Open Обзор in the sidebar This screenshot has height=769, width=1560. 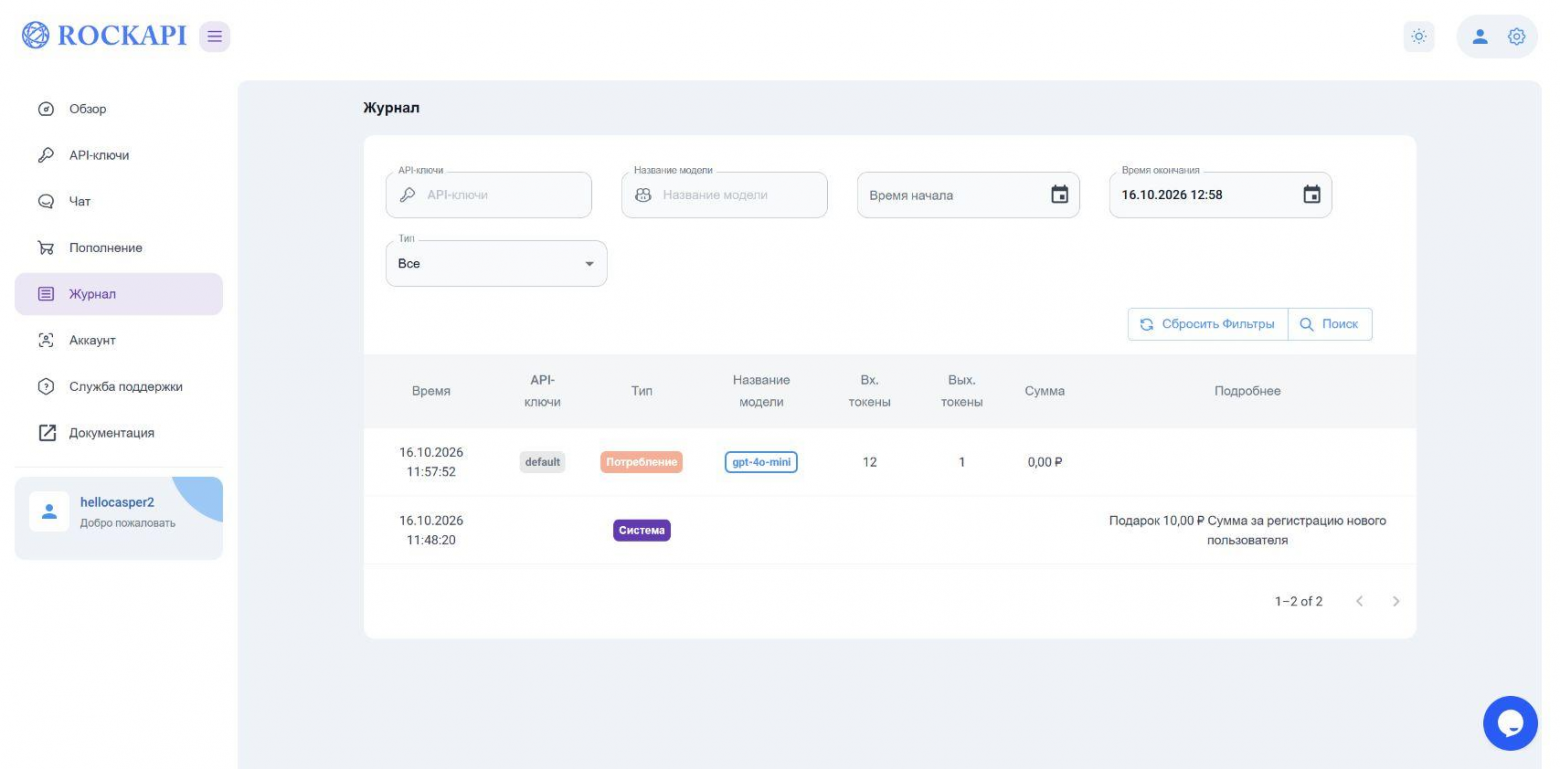point(118,109)
